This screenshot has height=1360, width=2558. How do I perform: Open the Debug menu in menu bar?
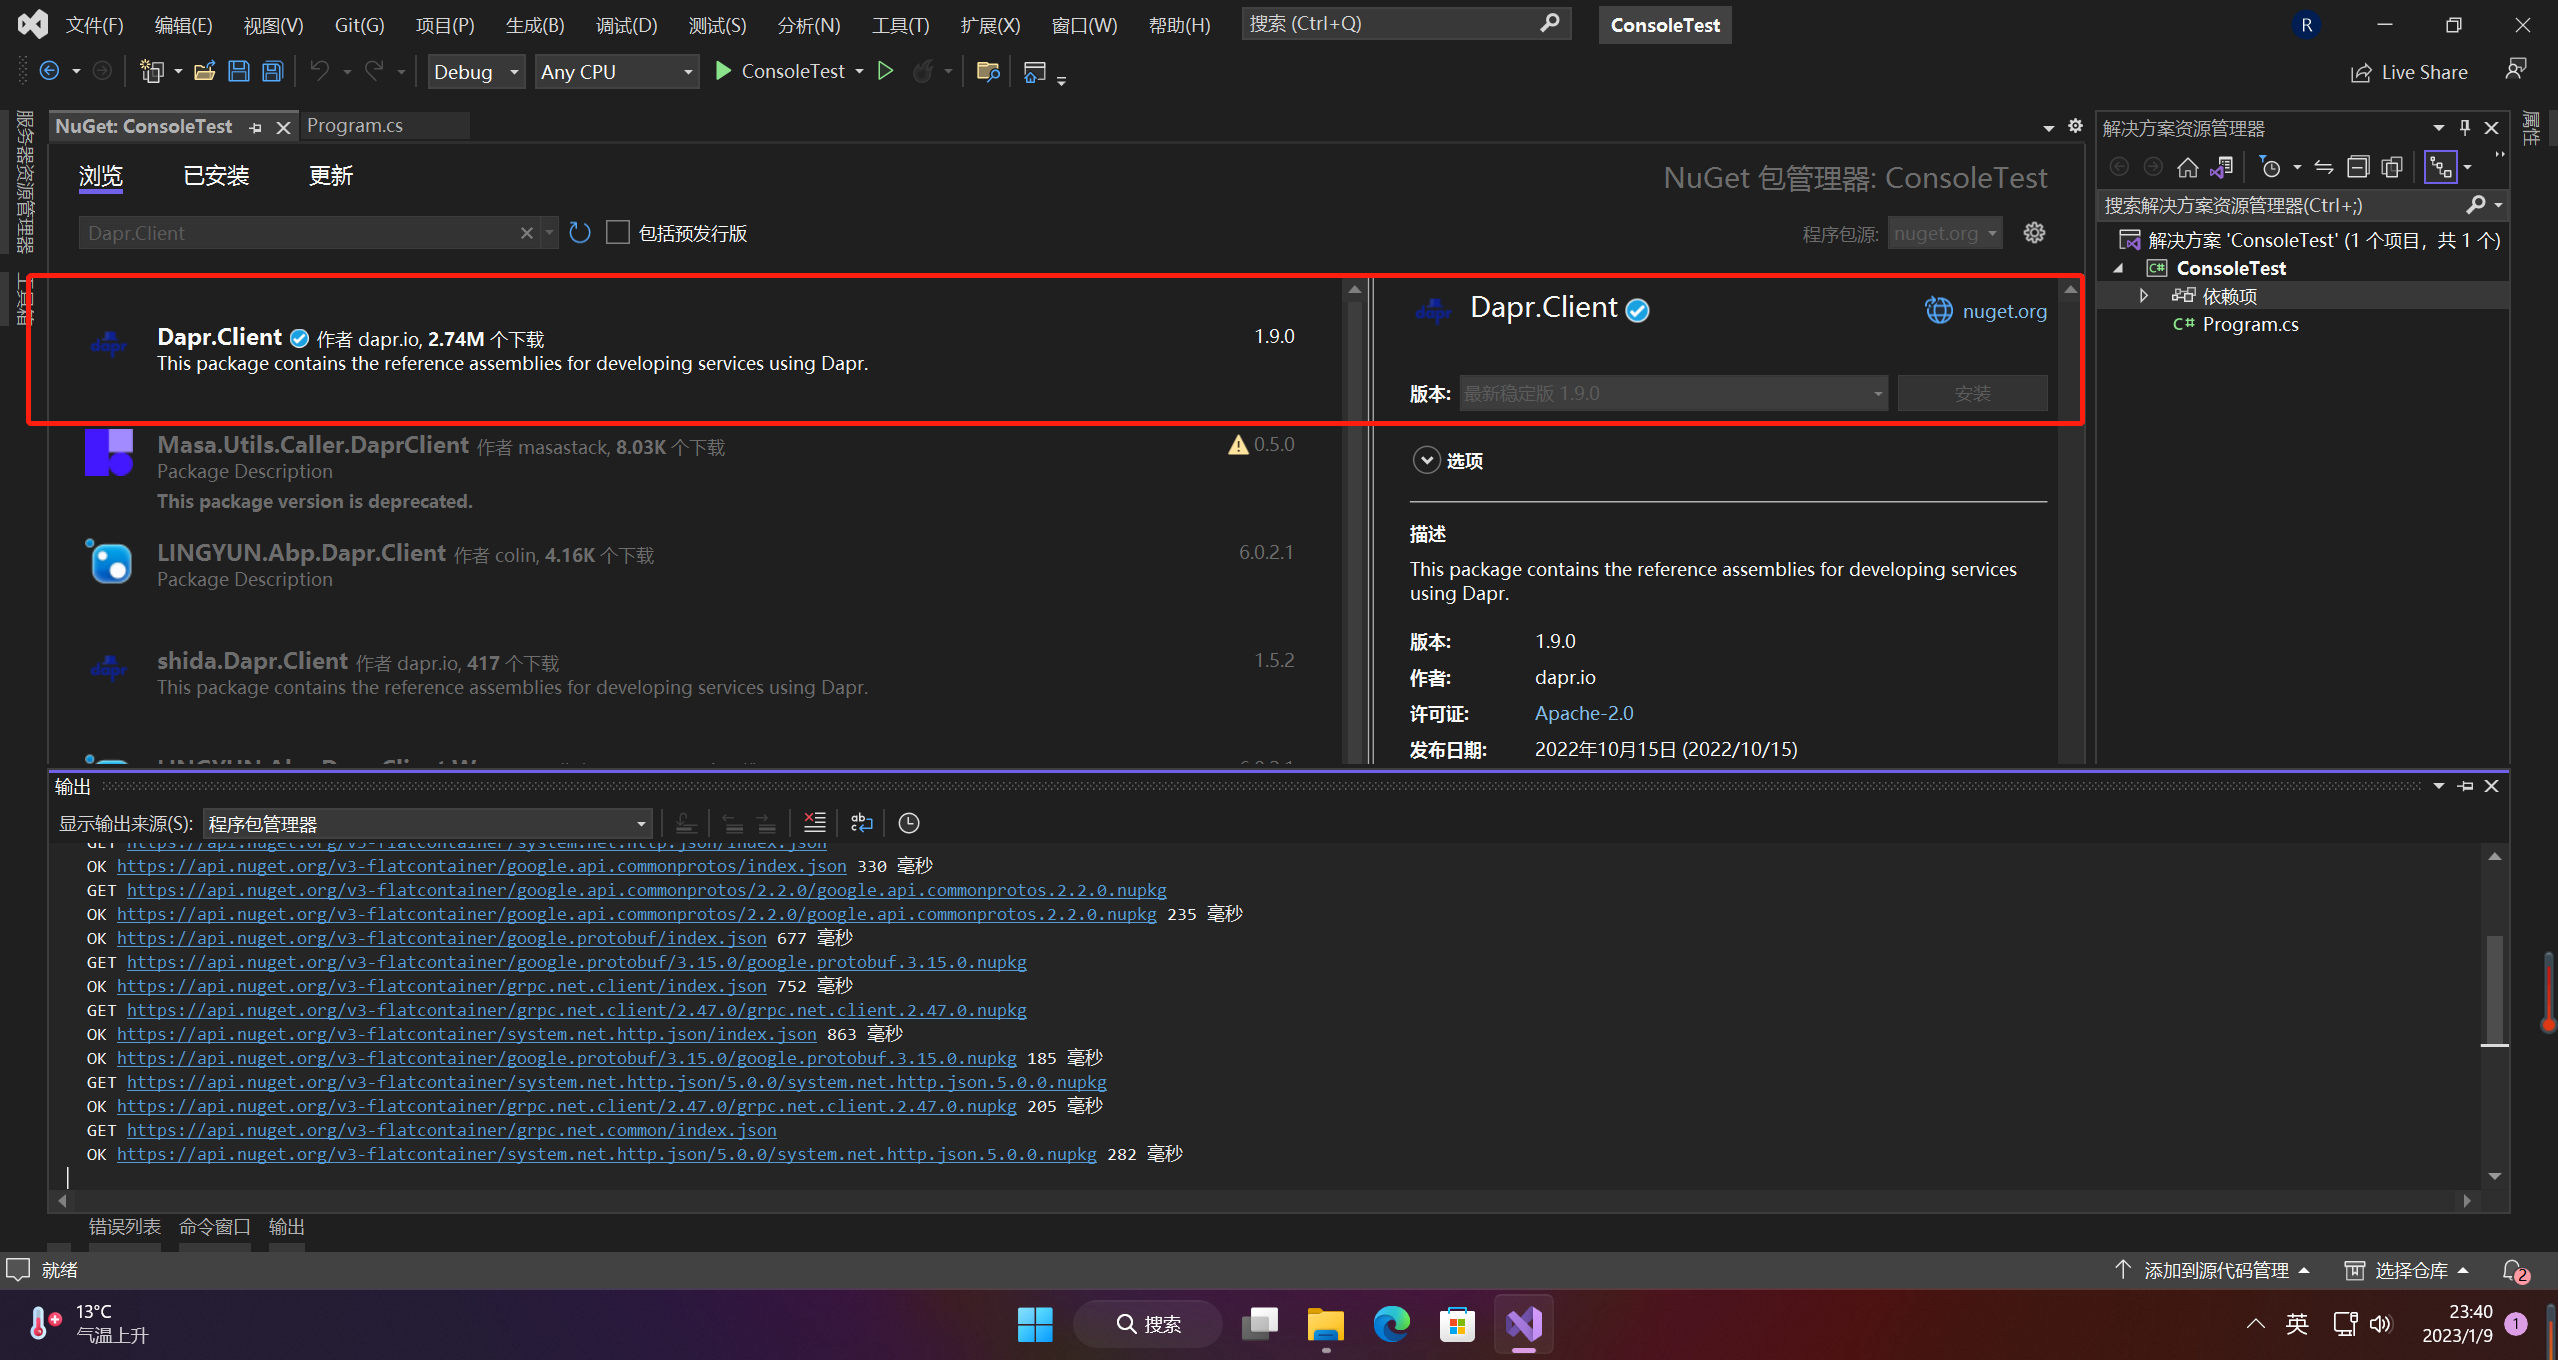click(x=627, y=25)
